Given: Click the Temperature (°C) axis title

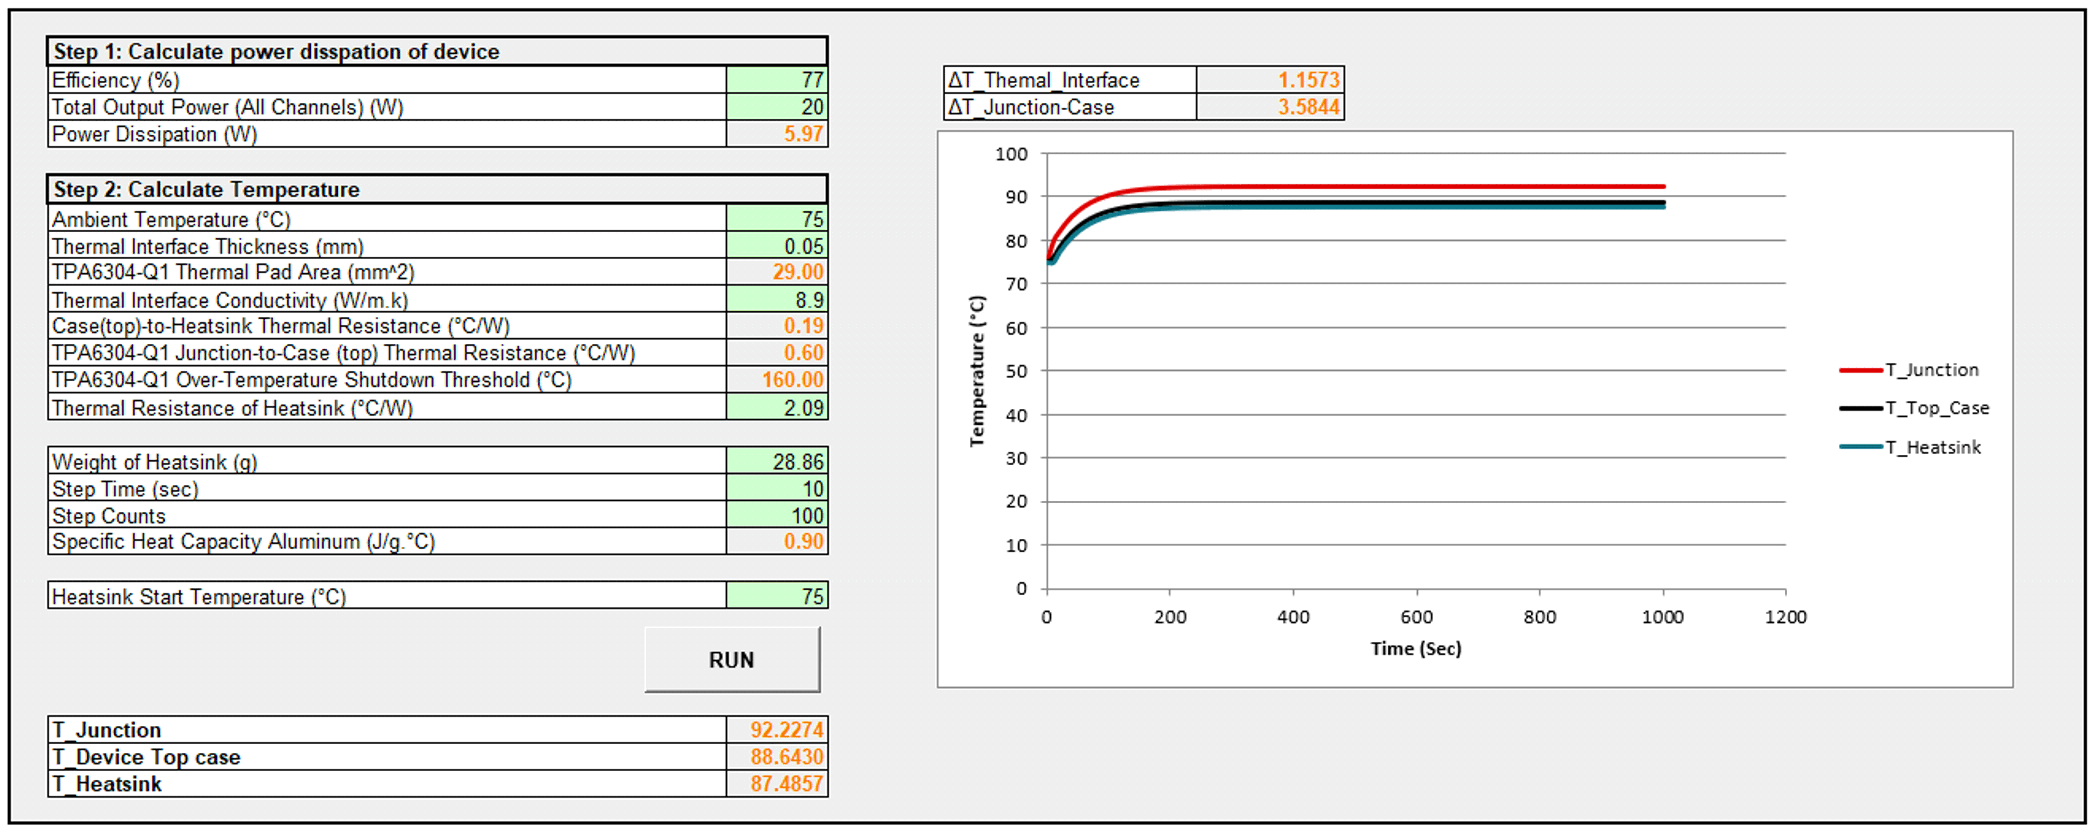Looking at the screenshot, I should (977, 371).
